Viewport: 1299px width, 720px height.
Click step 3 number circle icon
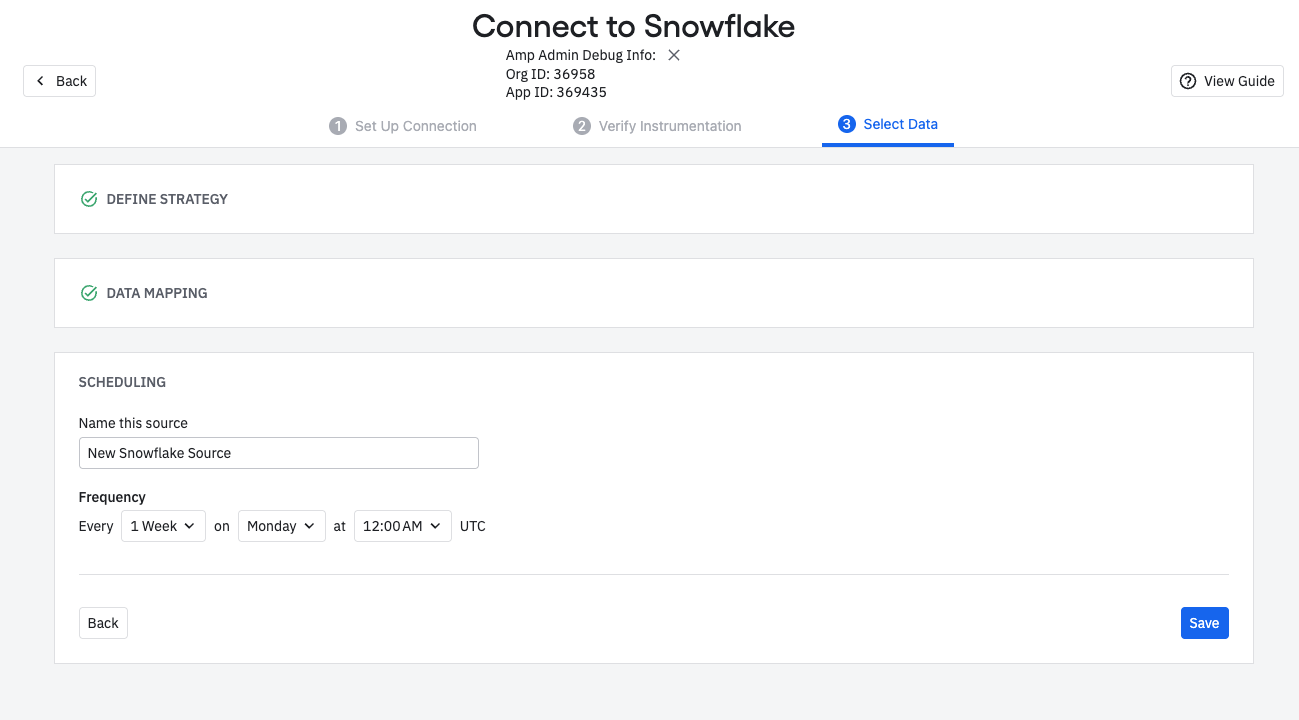847,124
